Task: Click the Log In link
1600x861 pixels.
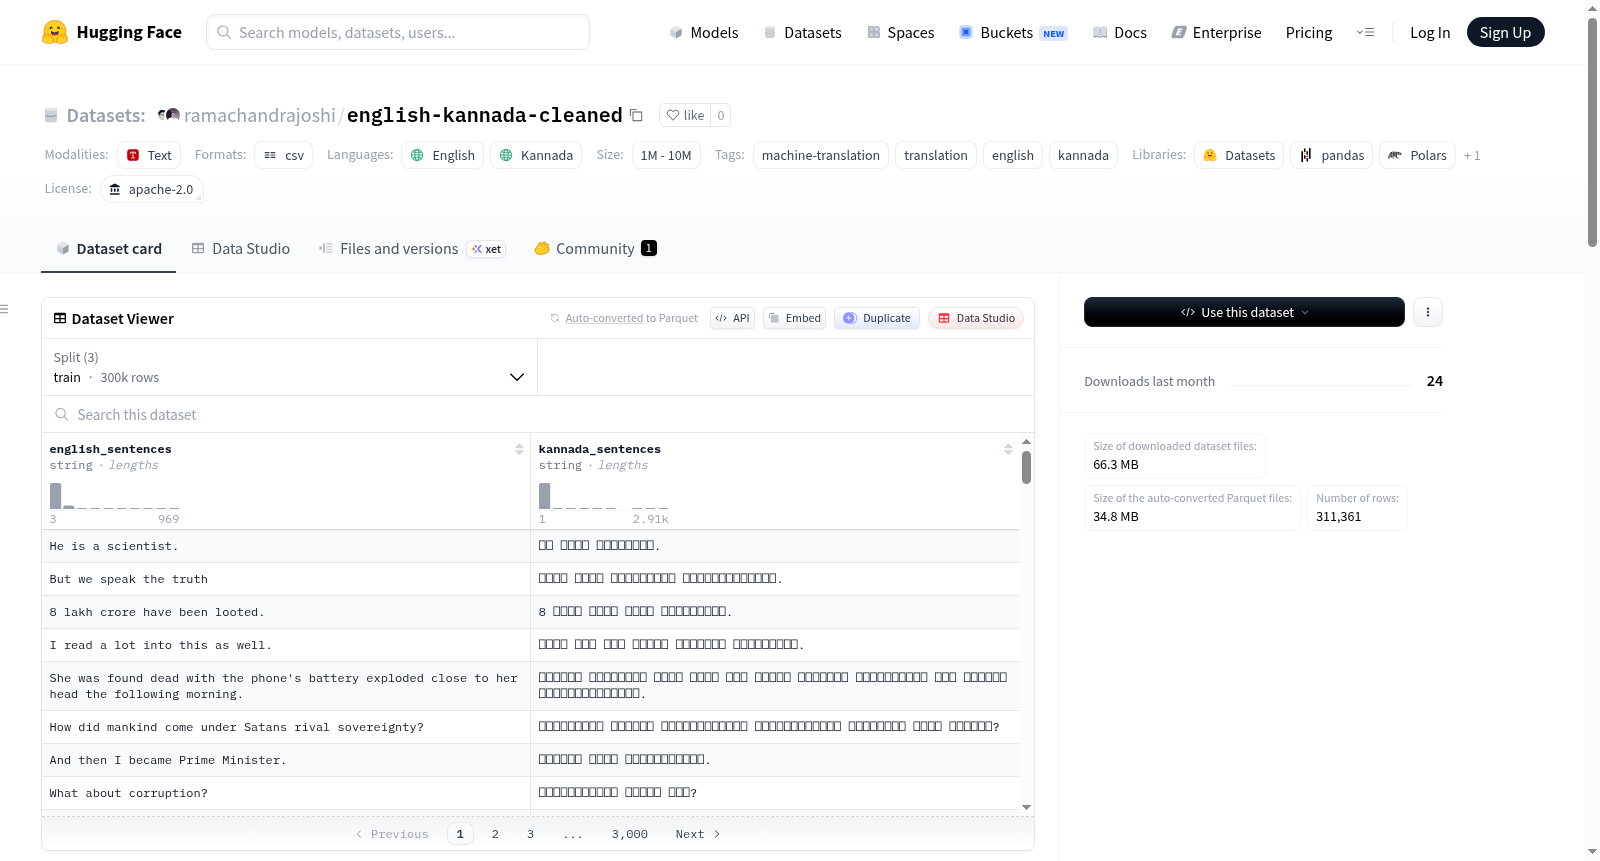Action: (1430, 33)
